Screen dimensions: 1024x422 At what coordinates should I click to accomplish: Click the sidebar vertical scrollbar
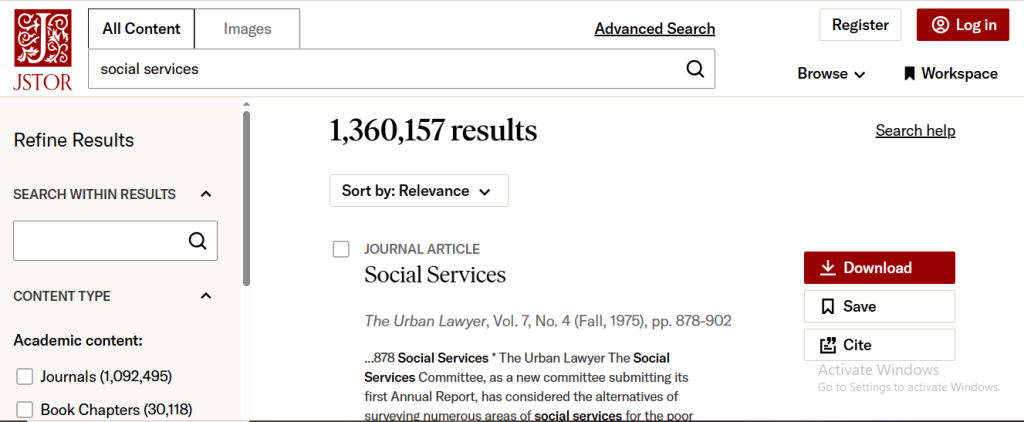(246, 198)
